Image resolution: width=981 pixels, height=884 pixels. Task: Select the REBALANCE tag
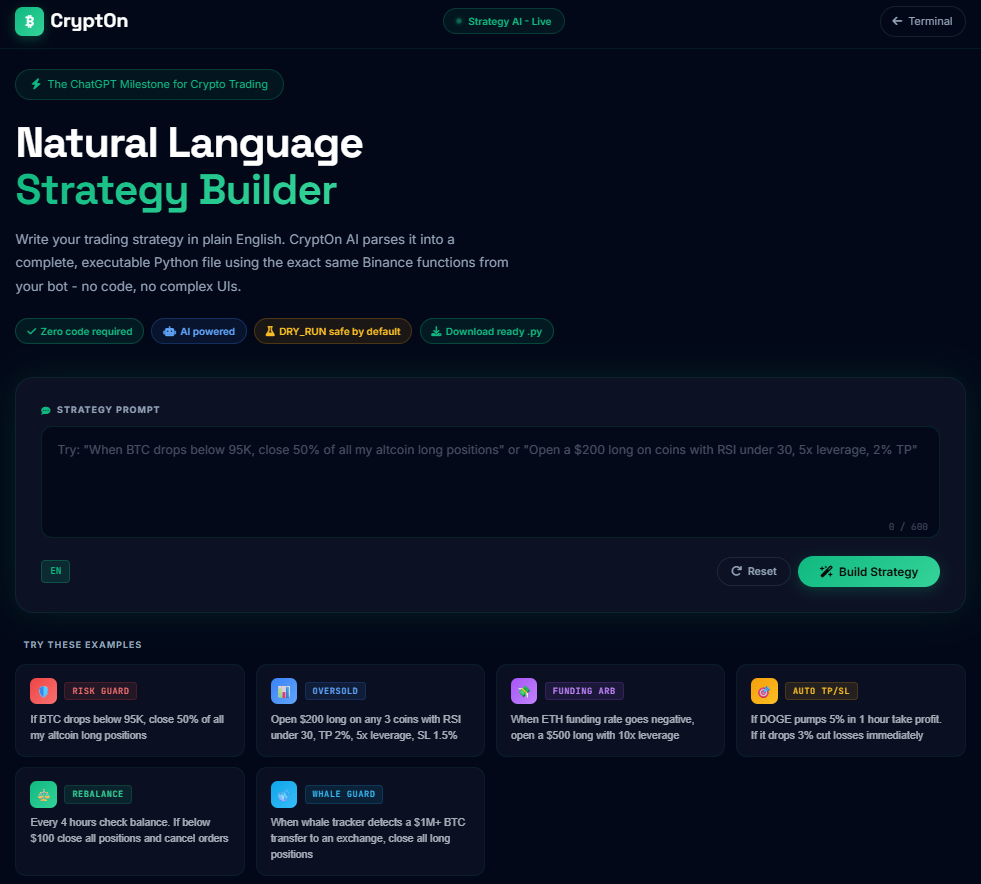click(x=98, y=794)
